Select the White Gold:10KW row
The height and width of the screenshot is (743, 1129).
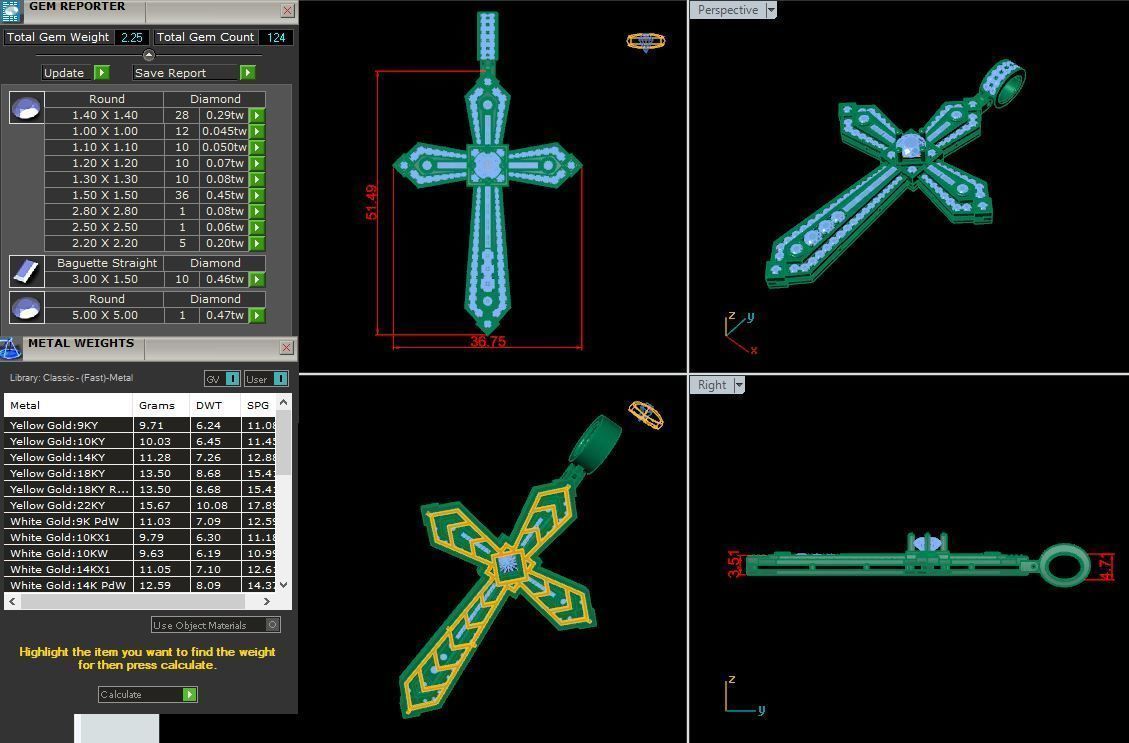(x=140, y=553)
